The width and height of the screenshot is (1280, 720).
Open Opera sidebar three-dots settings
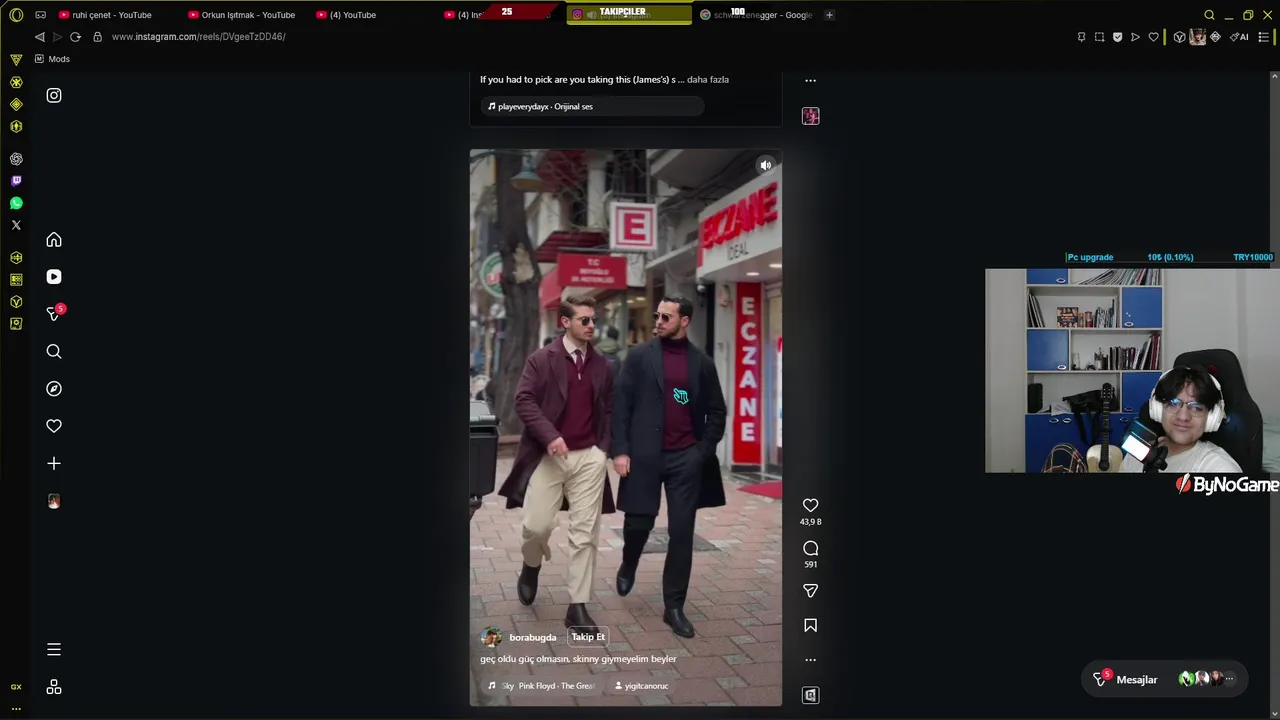pyautogui.click(x=16, y=708)
